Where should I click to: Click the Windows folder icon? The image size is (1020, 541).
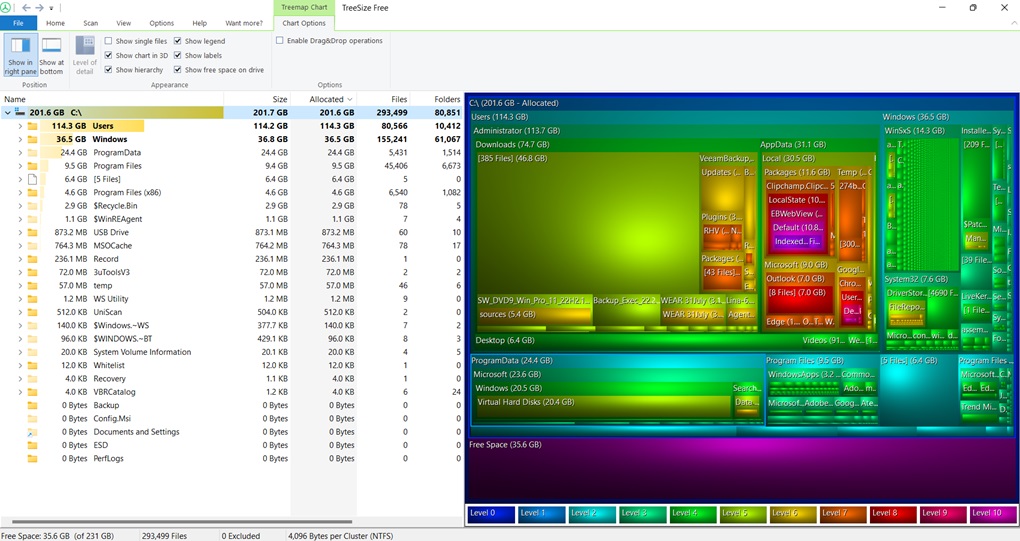(x=33, y=139)
